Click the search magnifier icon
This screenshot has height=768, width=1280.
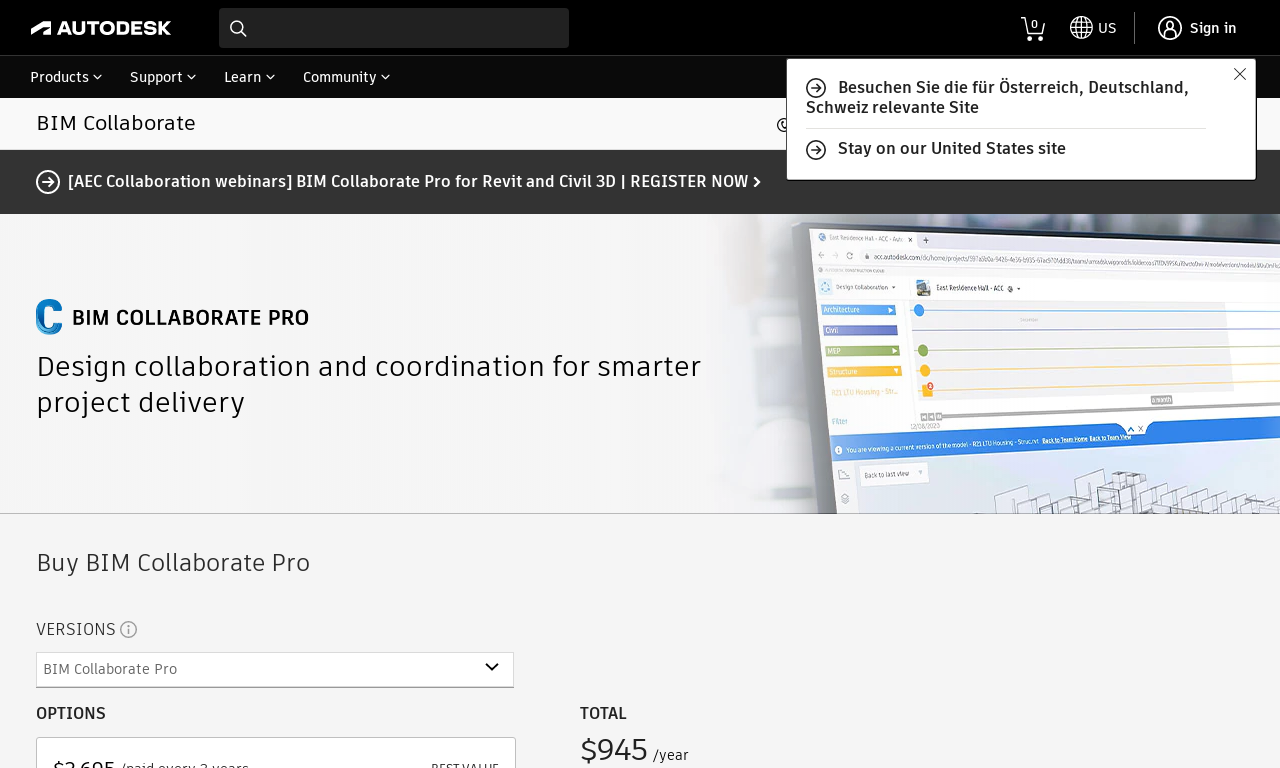coord(238,28)
